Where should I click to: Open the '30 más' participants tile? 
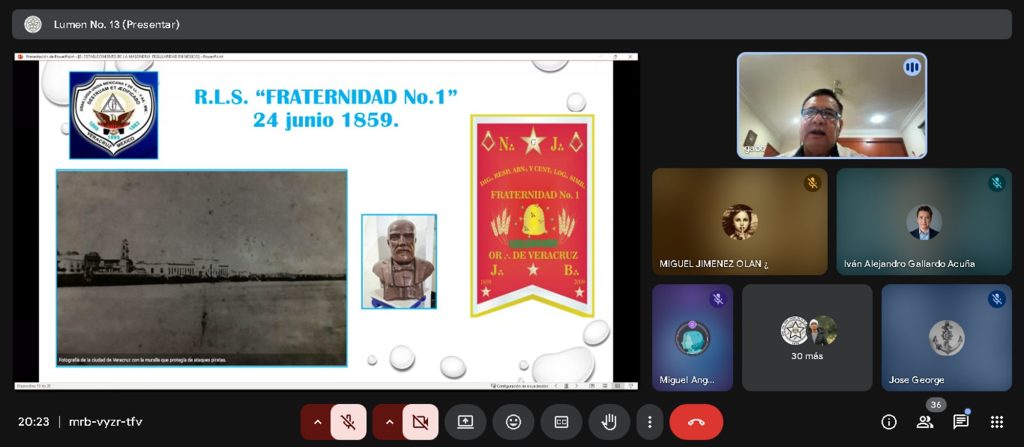(x=807, y=338)
